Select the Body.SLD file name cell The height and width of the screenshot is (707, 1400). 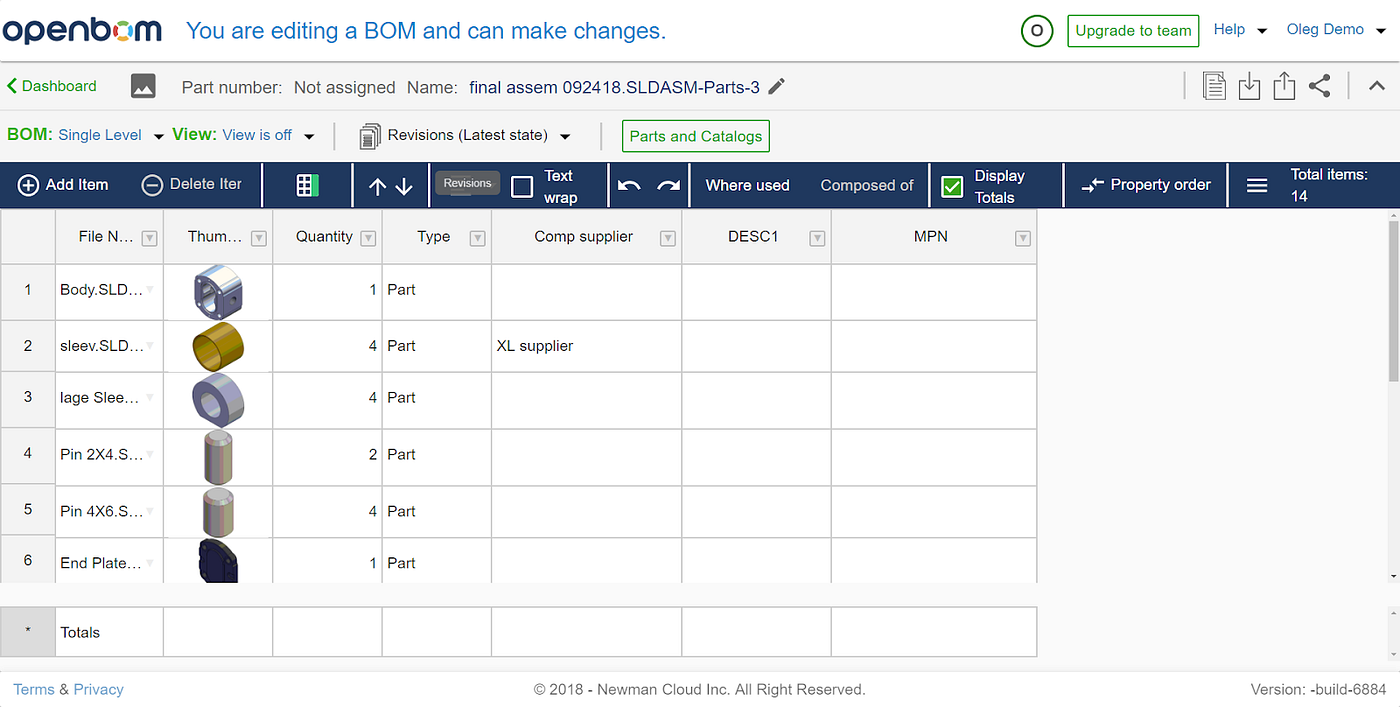click(109, 292)
